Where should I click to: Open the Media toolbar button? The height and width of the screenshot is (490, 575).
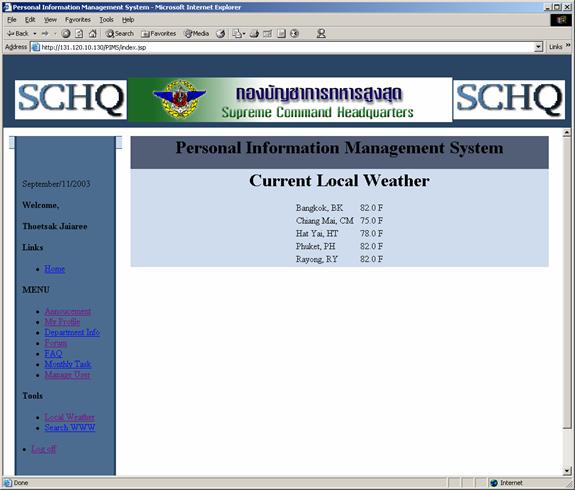(197, 34)
